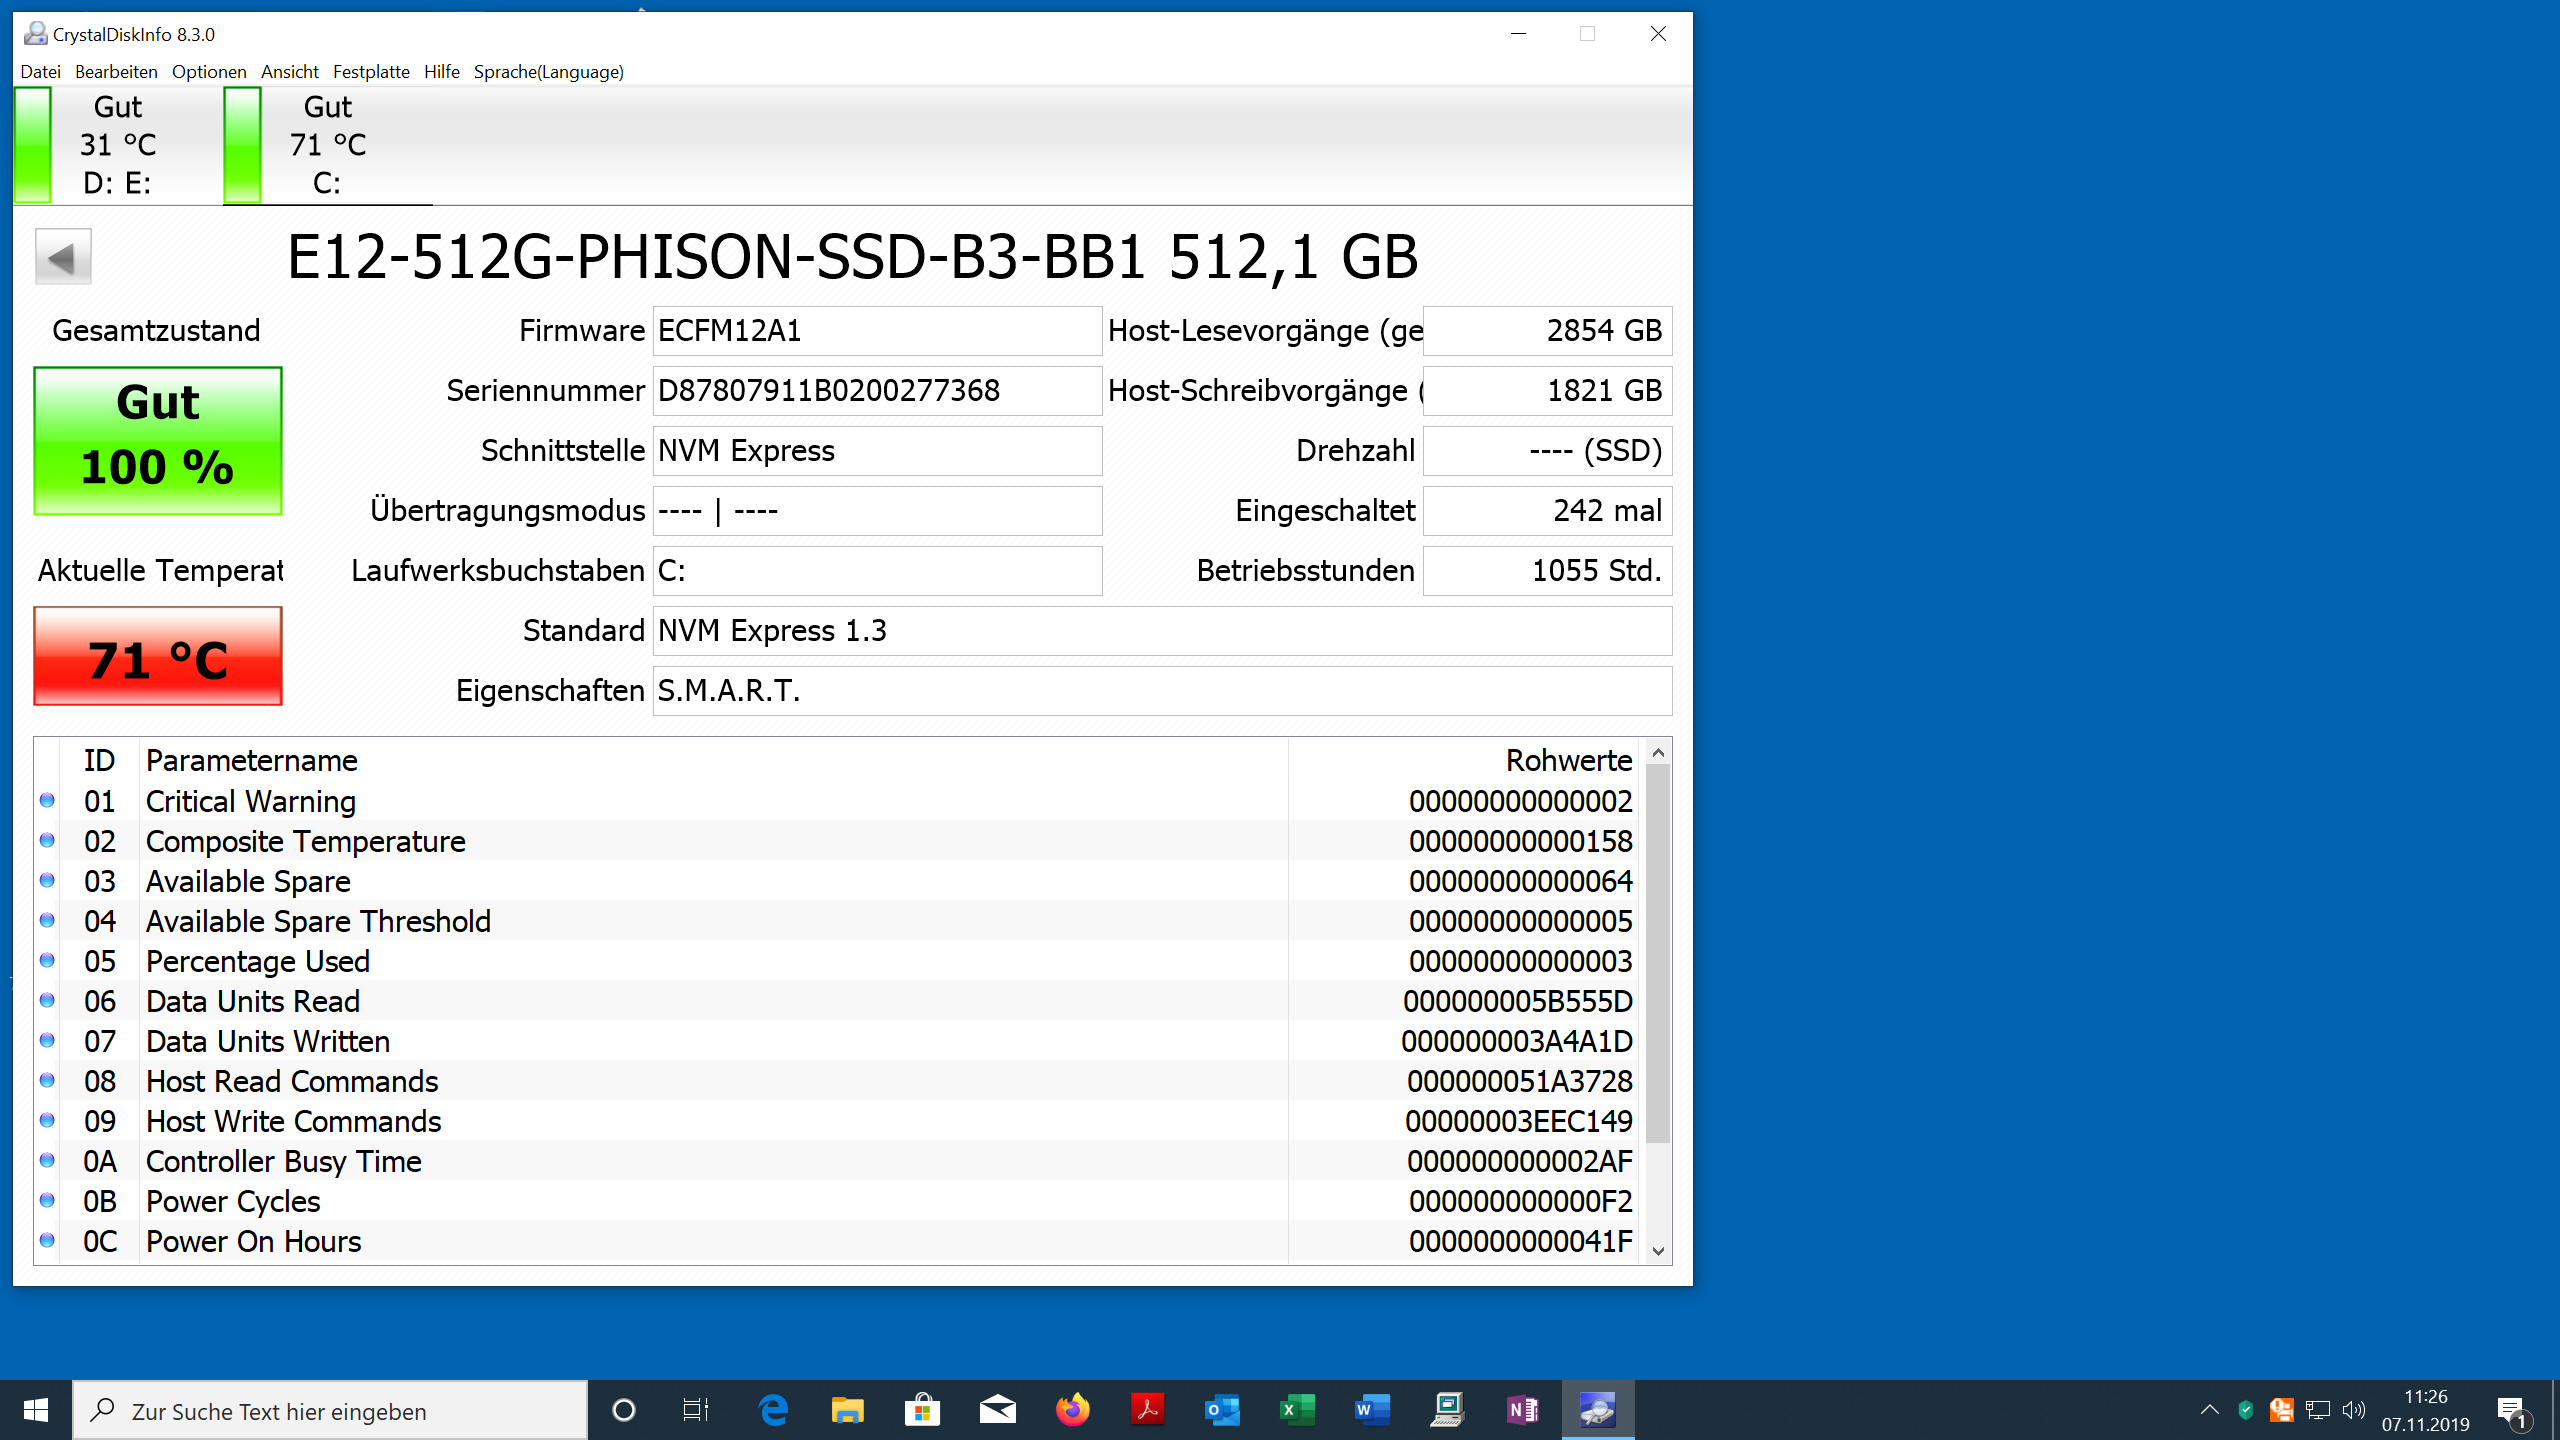Click the Seriennummer text field

877,391
